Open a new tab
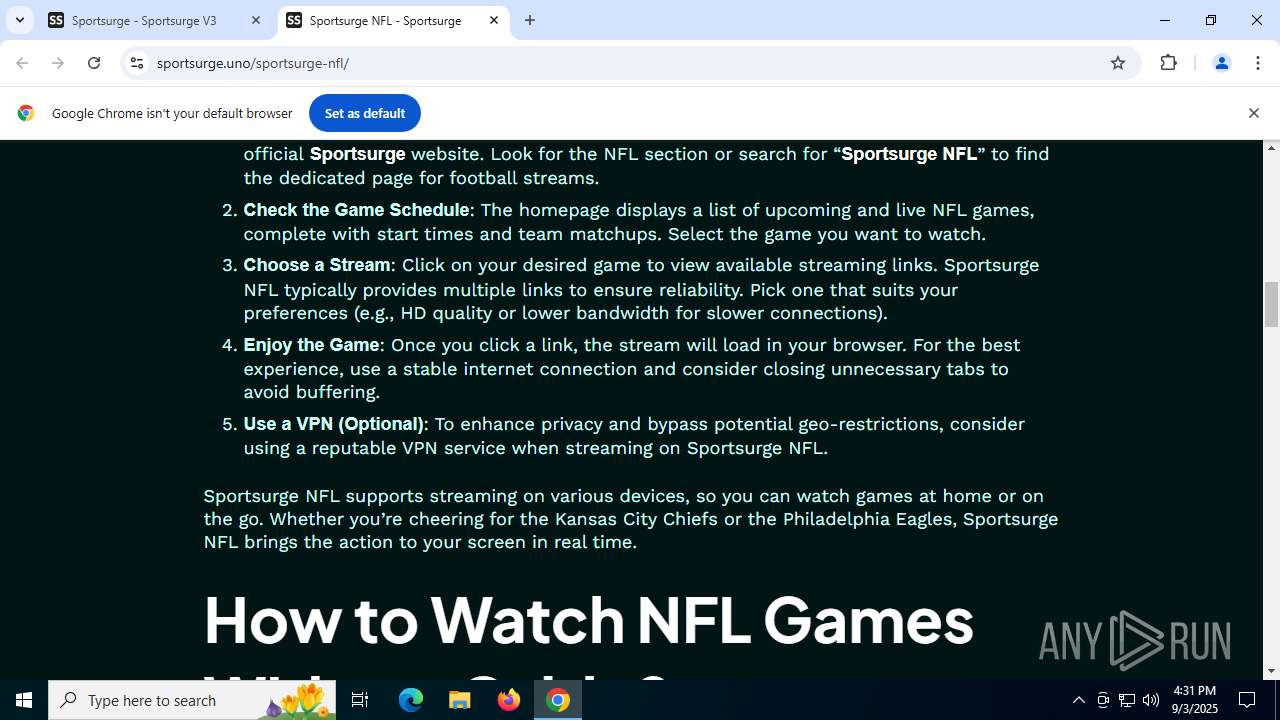 coord(530,20)
